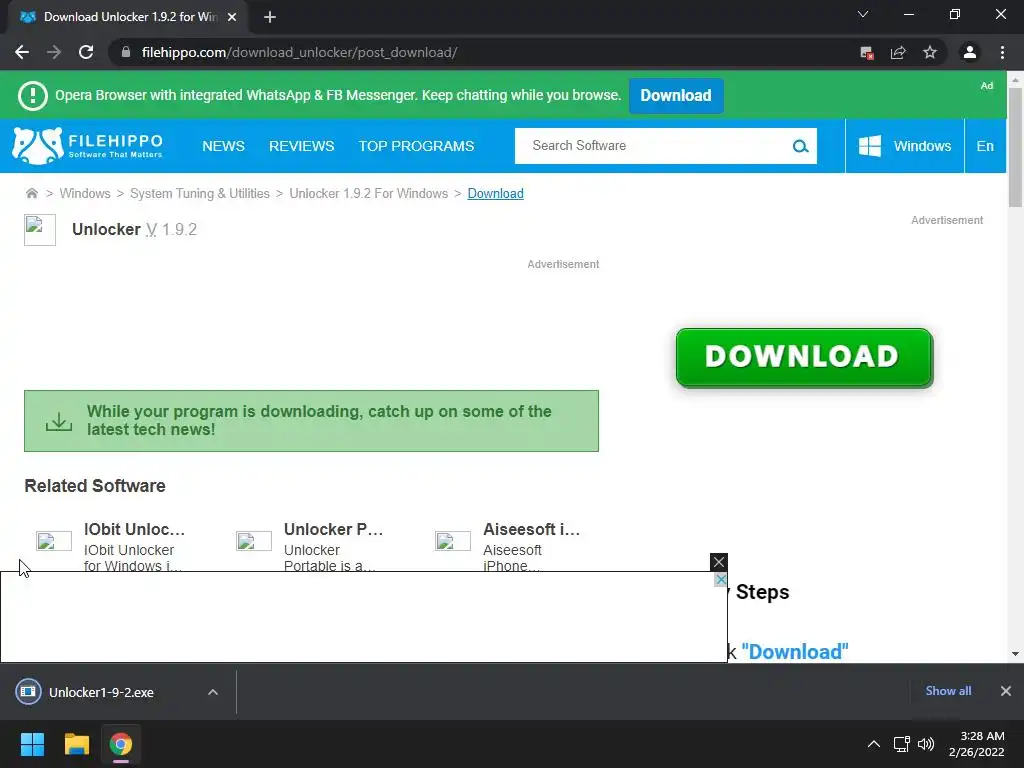This screenshot has width=1024, height=768.
Task: Open the Windows platform selector
Action: click(x=904, y=146)
